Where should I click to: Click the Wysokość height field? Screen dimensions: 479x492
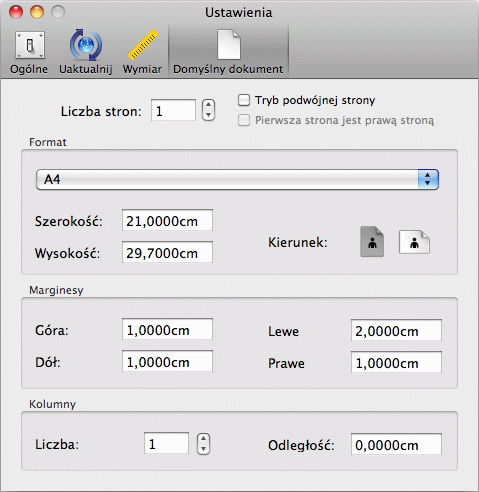167,252
